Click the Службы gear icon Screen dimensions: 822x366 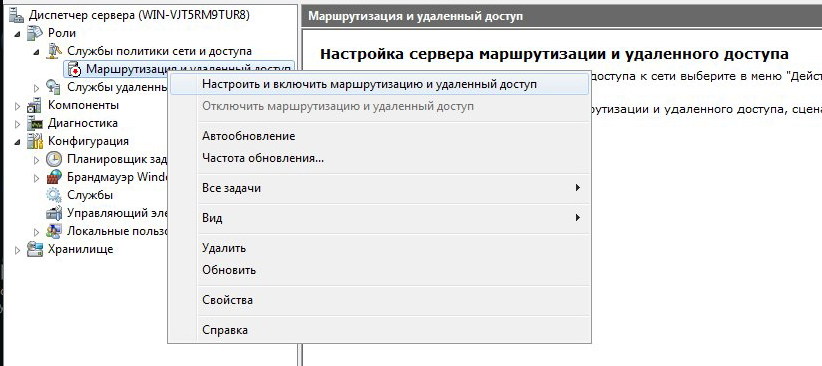tap(55, 195)
